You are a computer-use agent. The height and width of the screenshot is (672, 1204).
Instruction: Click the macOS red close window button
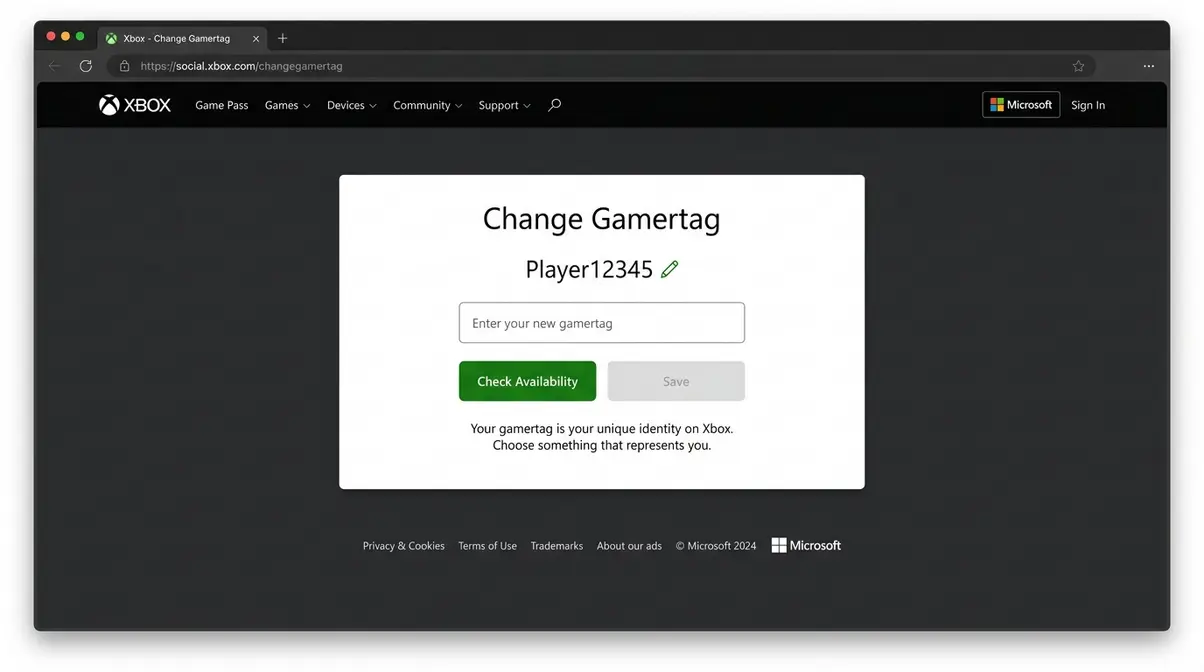(51, 36)
